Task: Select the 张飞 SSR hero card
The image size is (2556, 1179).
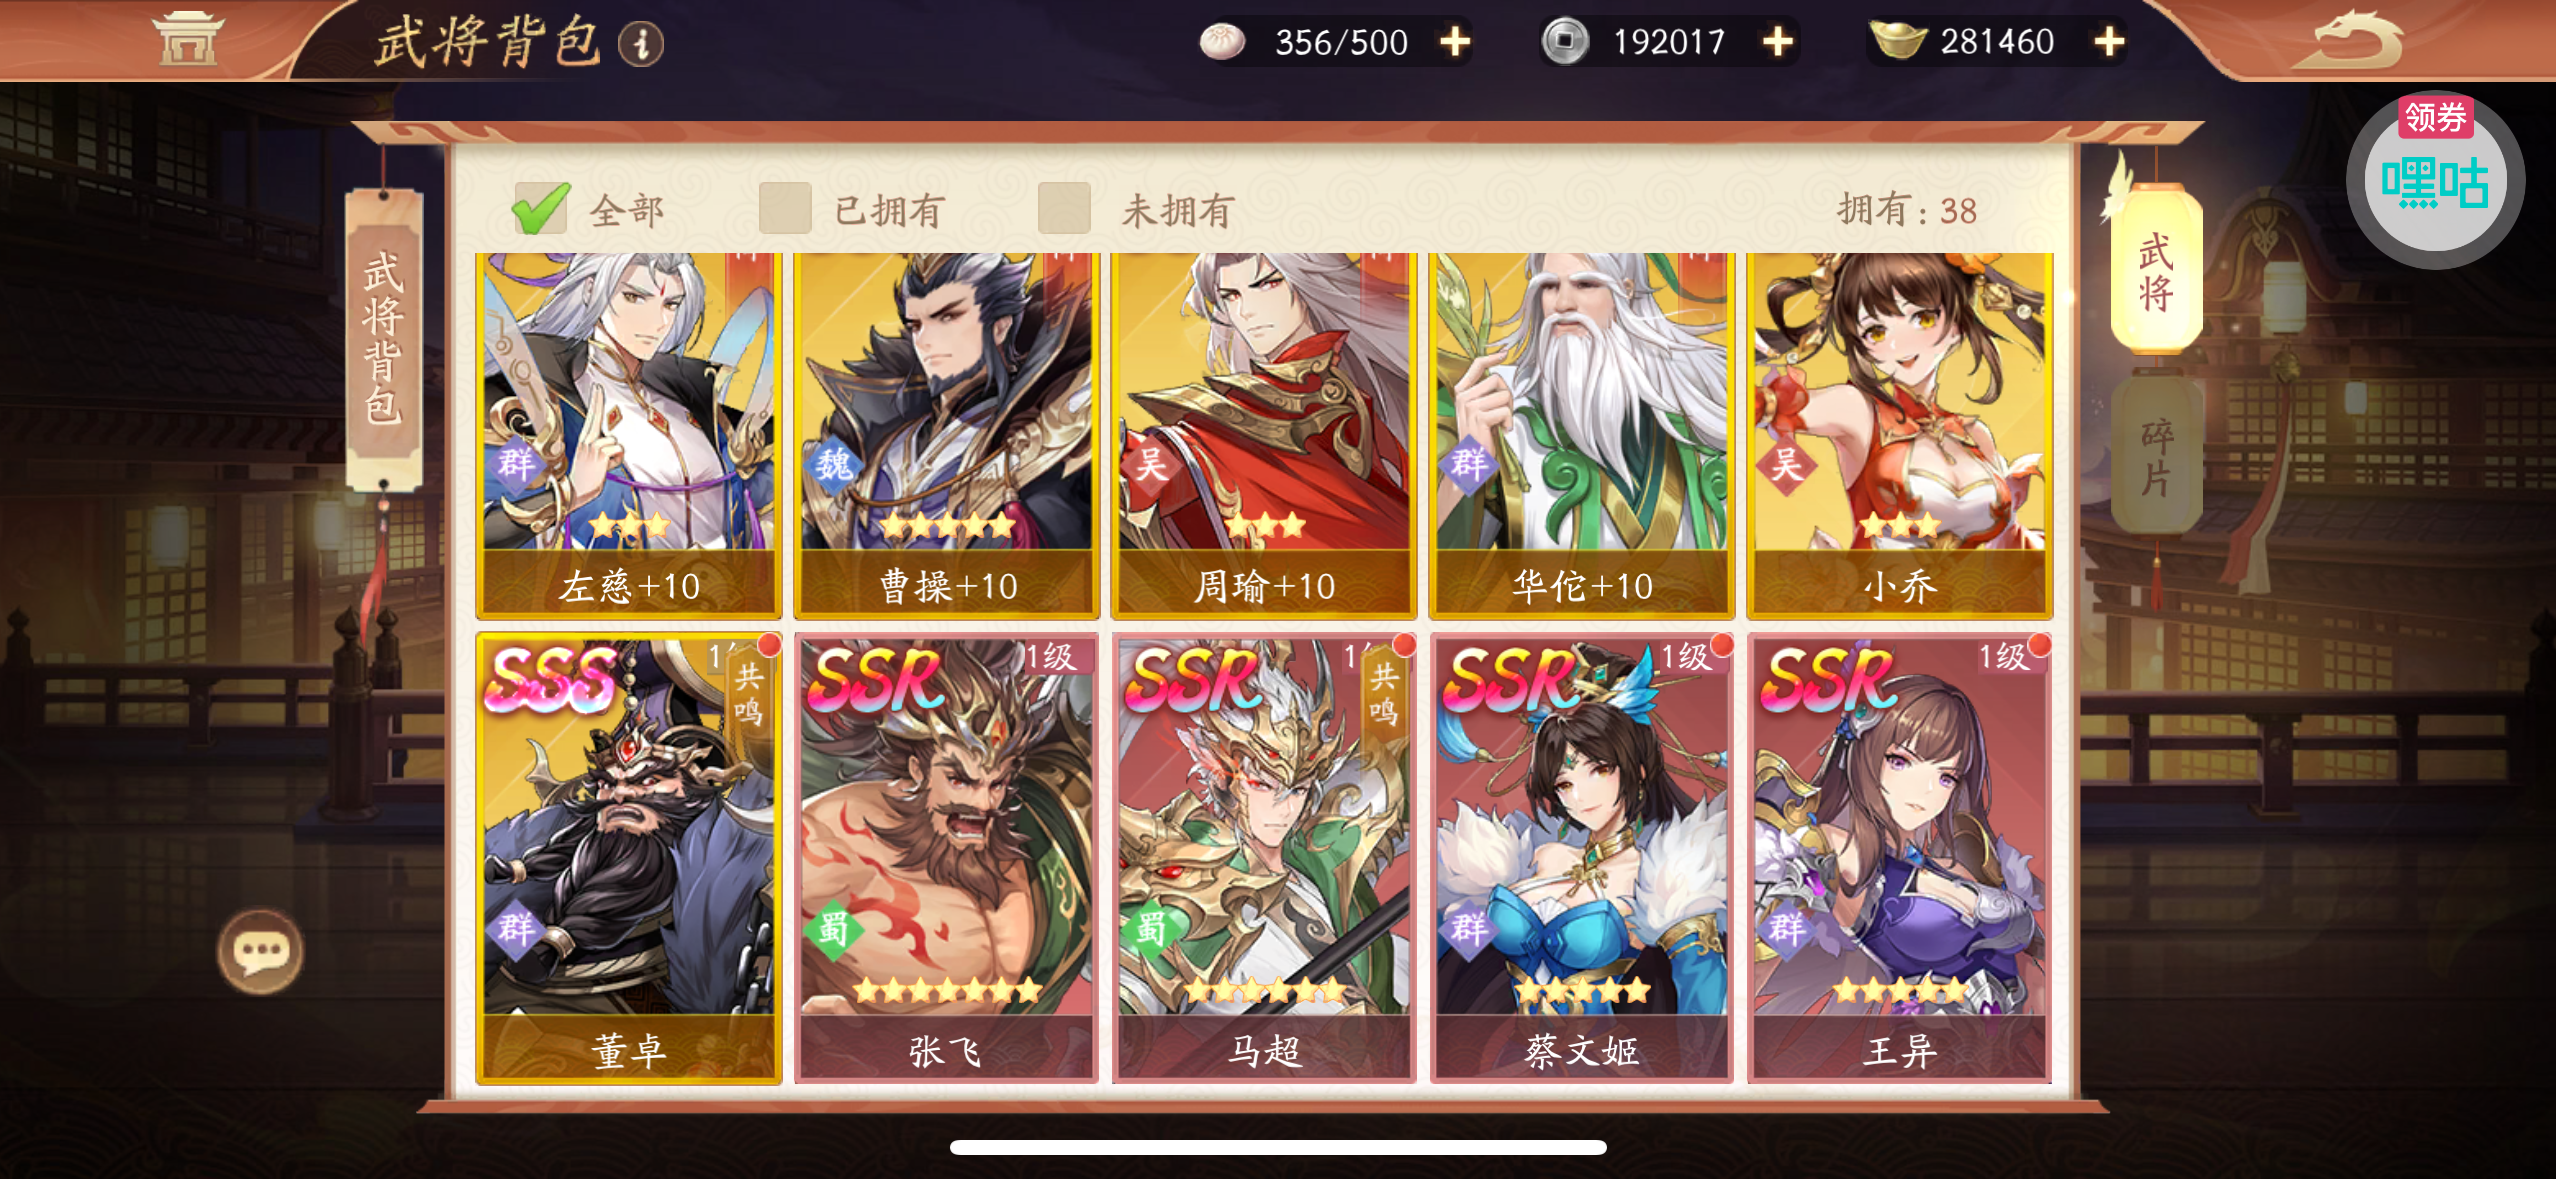Action: click(946, 858)
